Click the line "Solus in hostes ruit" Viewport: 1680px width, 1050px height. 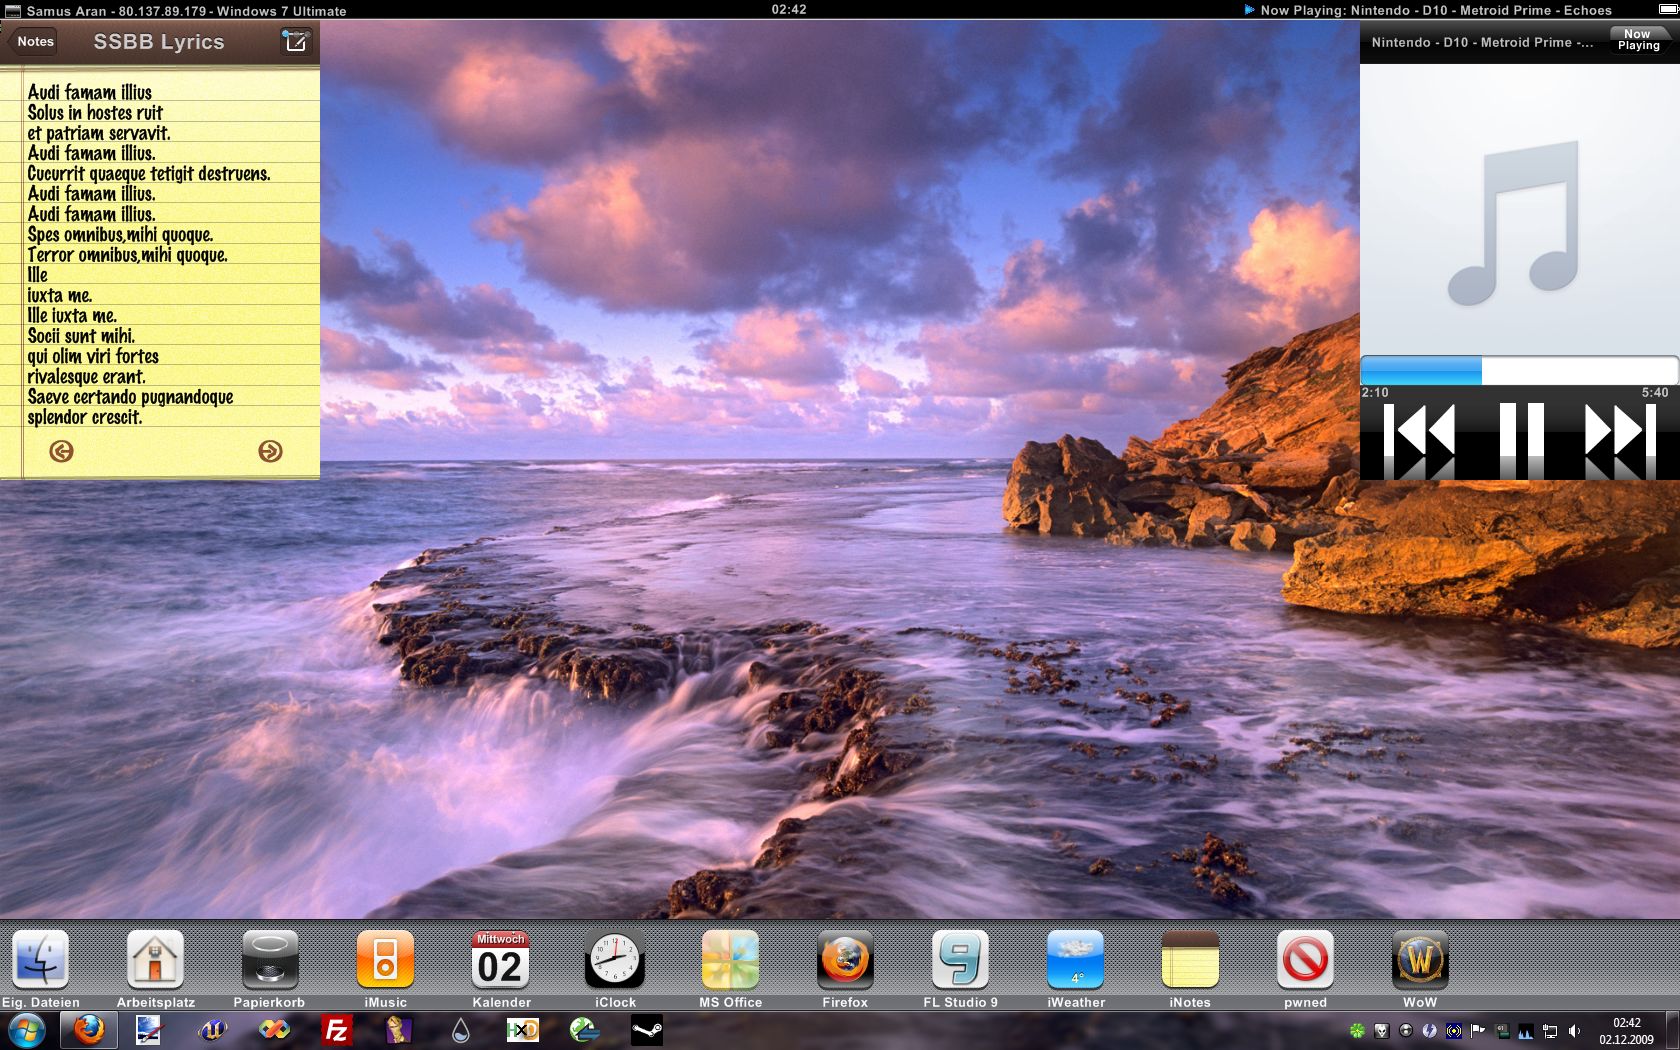click(x=95, y=113)
